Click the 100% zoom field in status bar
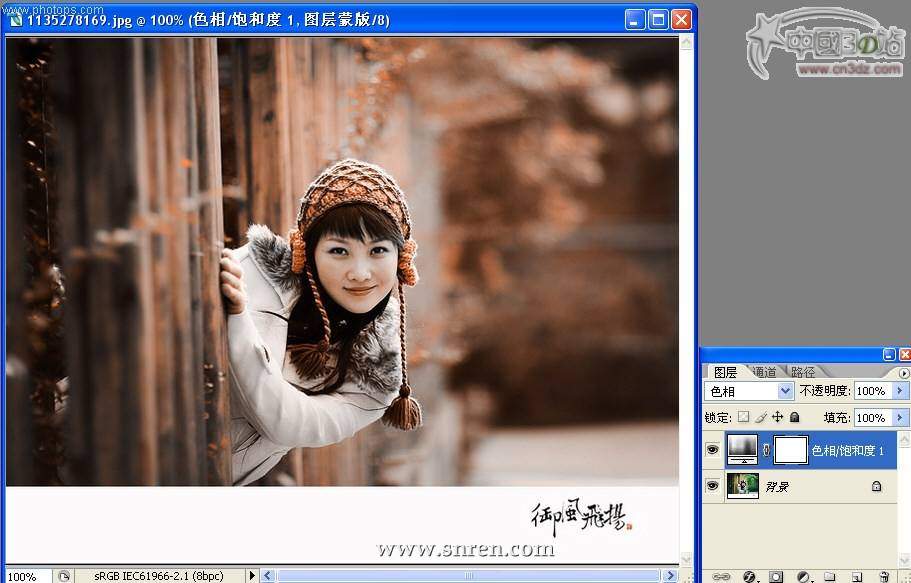 (27, 576)
